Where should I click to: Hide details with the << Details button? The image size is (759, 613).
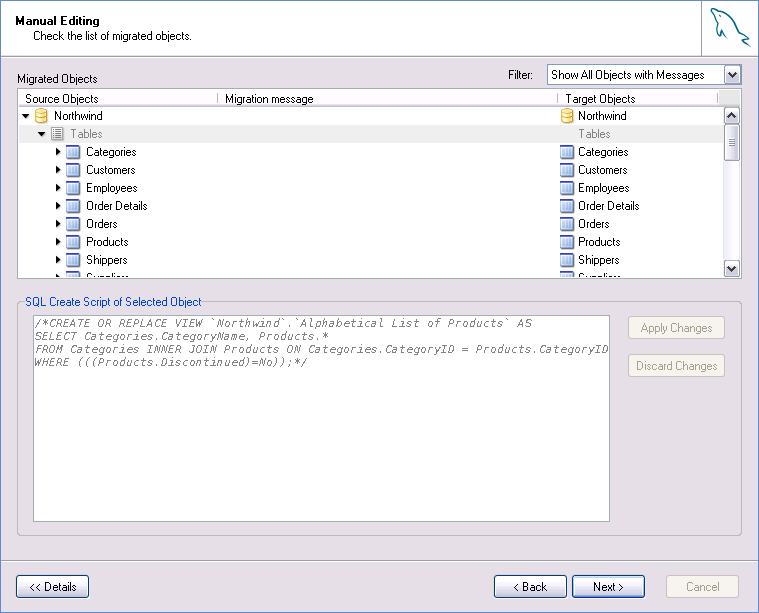[x=52, y=587]
